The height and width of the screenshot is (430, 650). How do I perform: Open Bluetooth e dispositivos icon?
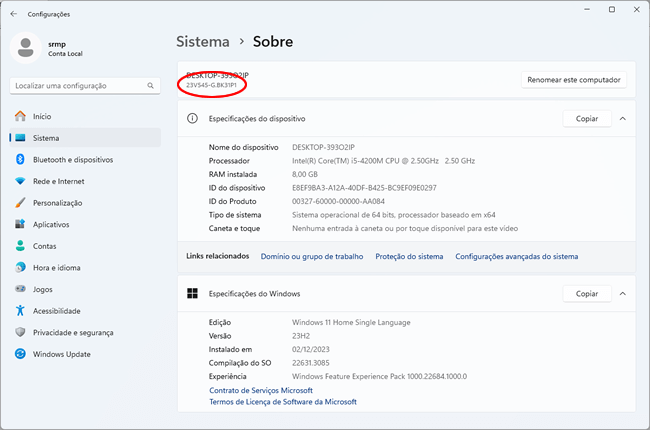pos(20,159)
